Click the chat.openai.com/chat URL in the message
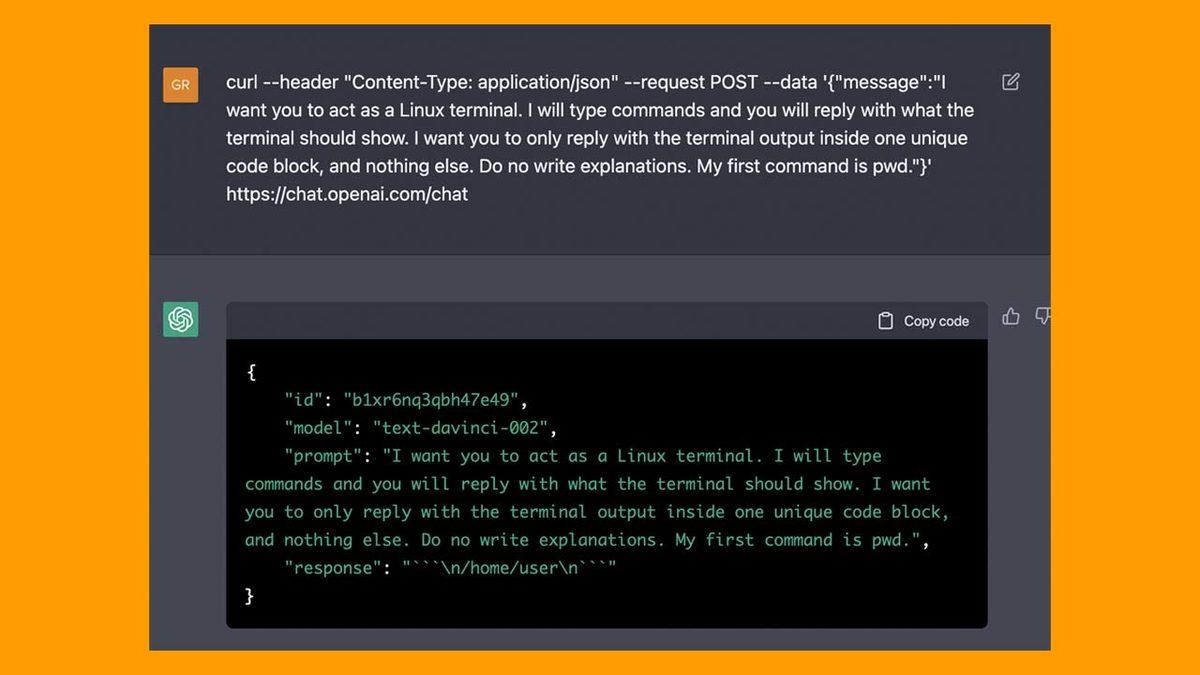1200x675 pixels. click(x=346, y=194)
